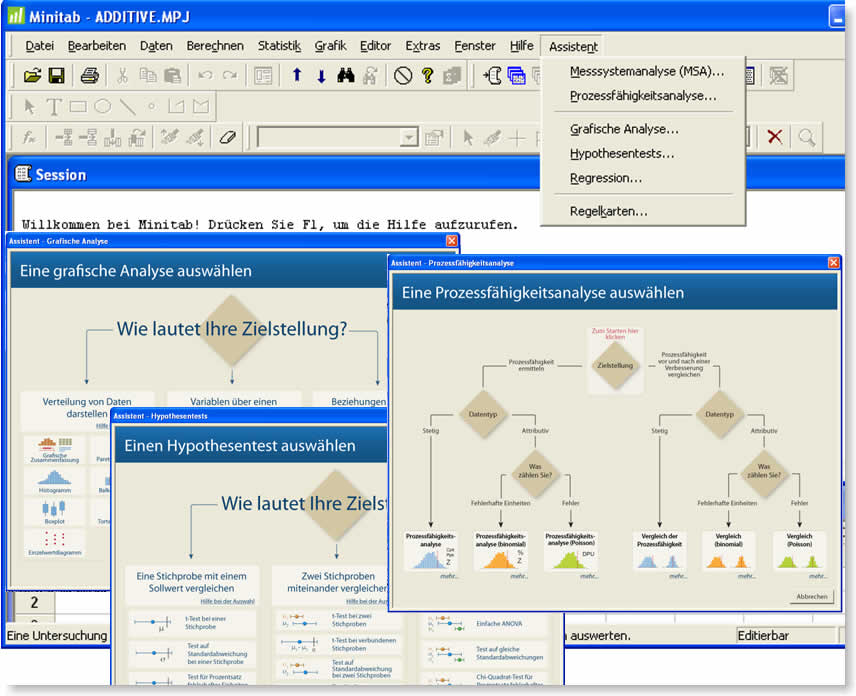Click left Datentyp diamond in capability flowchart

click(483, 414)
